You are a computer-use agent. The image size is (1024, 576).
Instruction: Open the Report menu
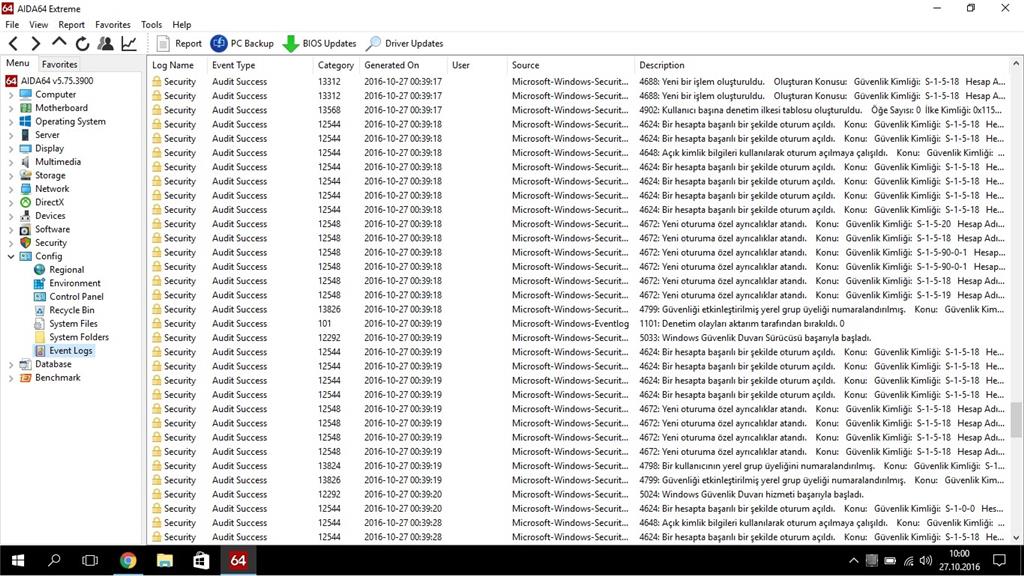coord(71,25)
